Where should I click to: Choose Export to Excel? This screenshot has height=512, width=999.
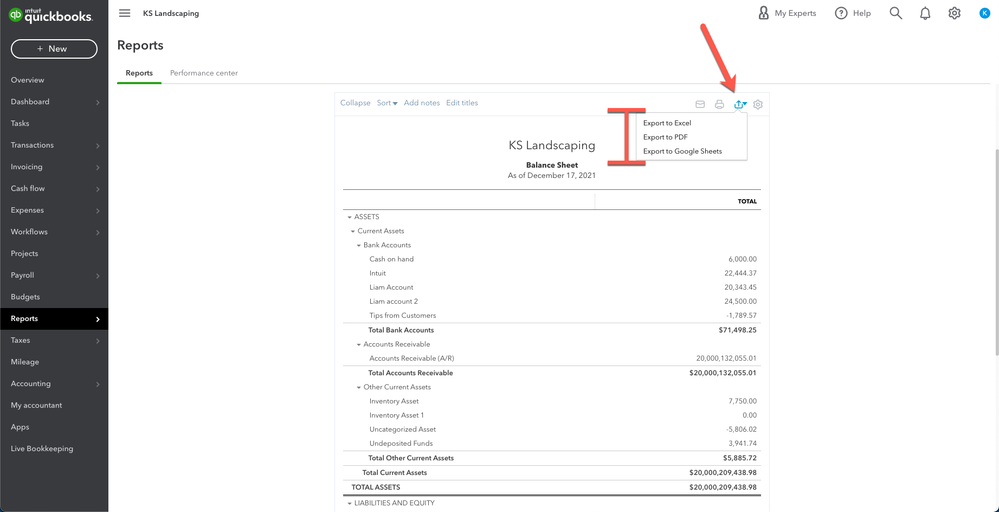tap(667, 124)
